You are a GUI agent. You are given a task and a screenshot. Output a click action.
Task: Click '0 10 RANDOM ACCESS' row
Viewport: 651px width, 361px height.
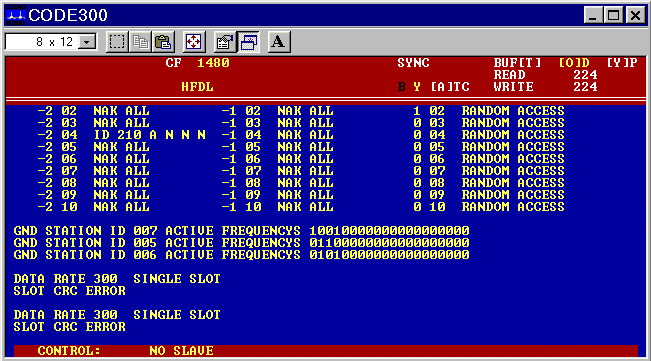(x=489, y=207)
